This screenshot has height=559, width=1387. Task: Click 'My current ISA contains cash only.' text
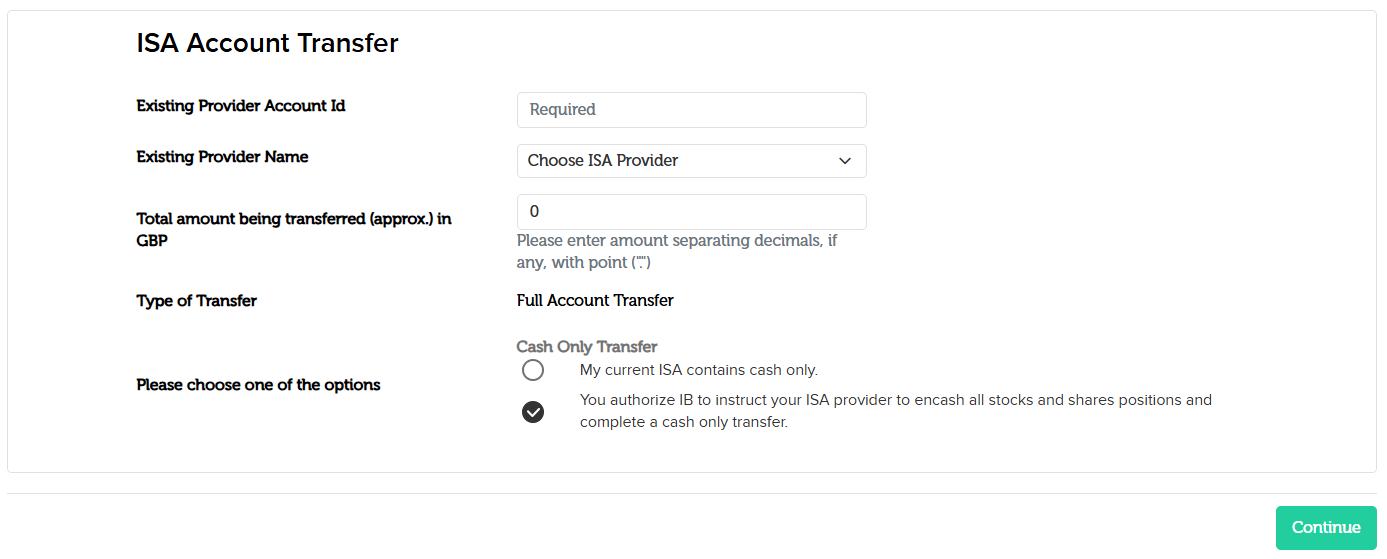(698, 370)
